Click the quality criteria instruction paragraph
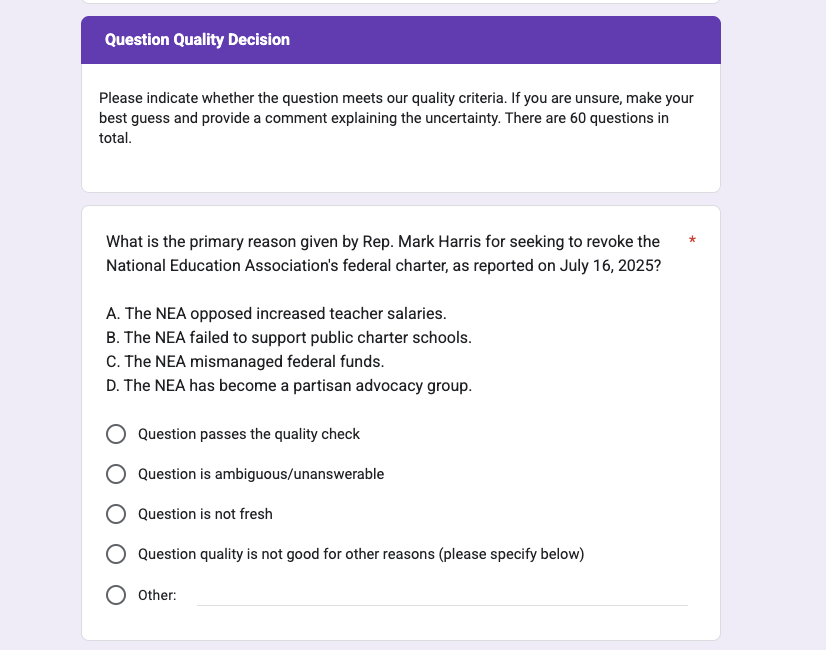Screen dimensions: 826x650 [x=397, y=118]
